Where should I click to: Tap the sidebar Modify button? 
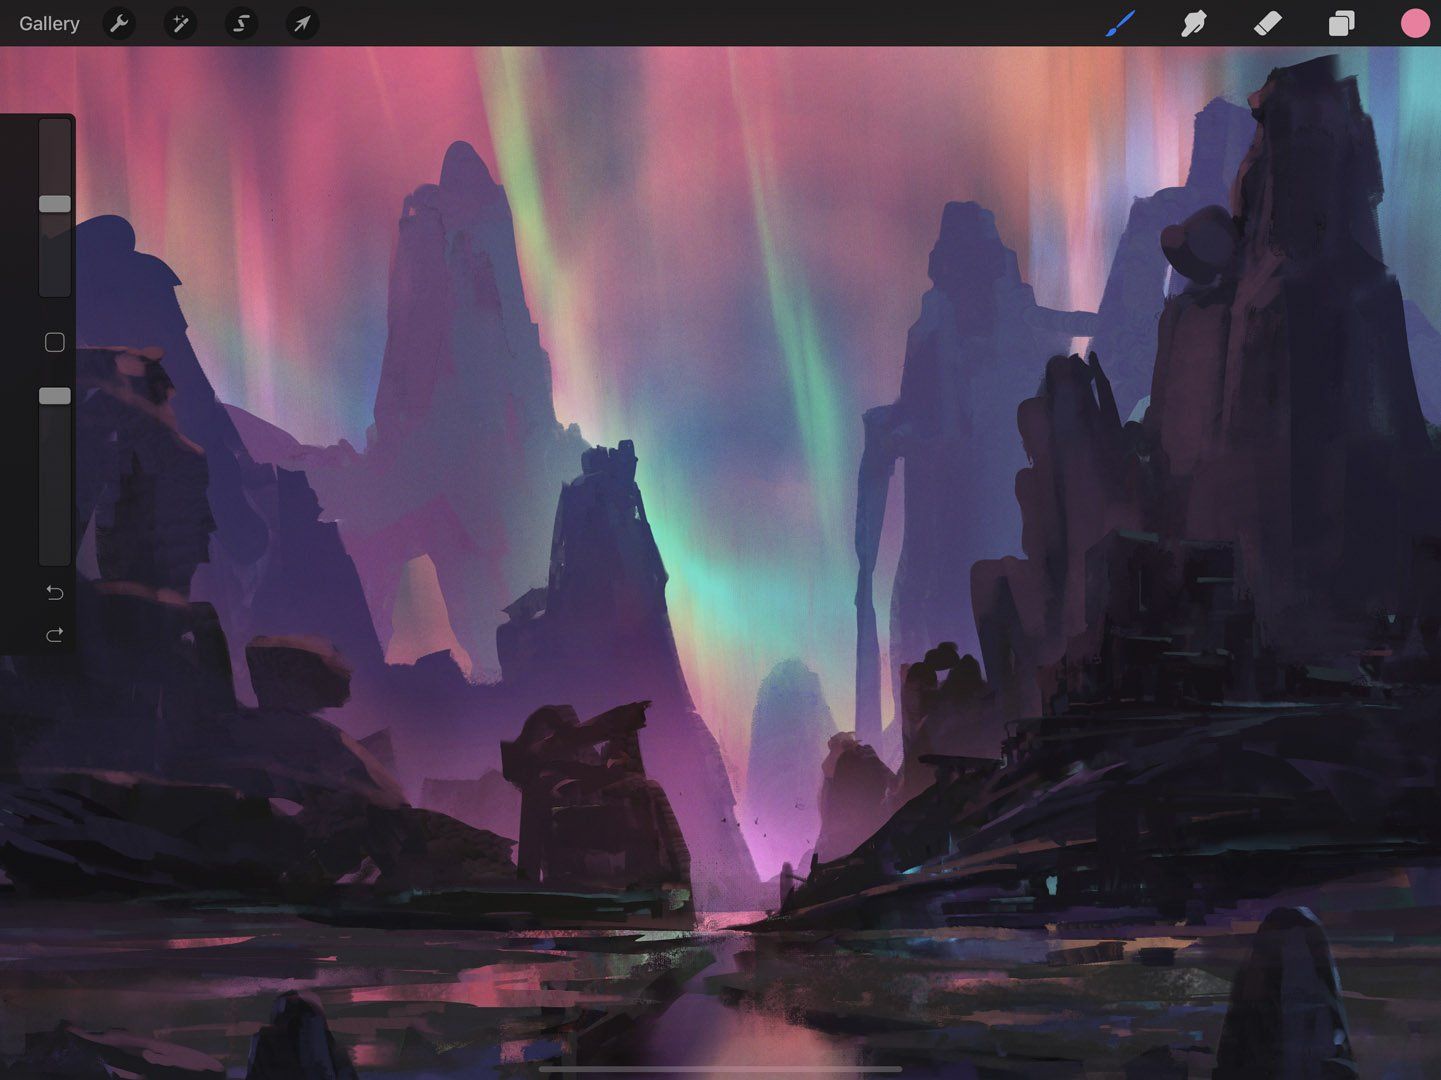tap(55, 342)
